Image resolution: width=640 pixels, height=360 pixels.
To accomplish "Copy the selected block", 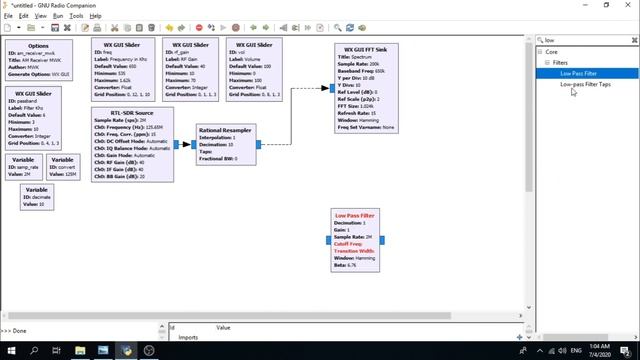I will click(127, 28).
